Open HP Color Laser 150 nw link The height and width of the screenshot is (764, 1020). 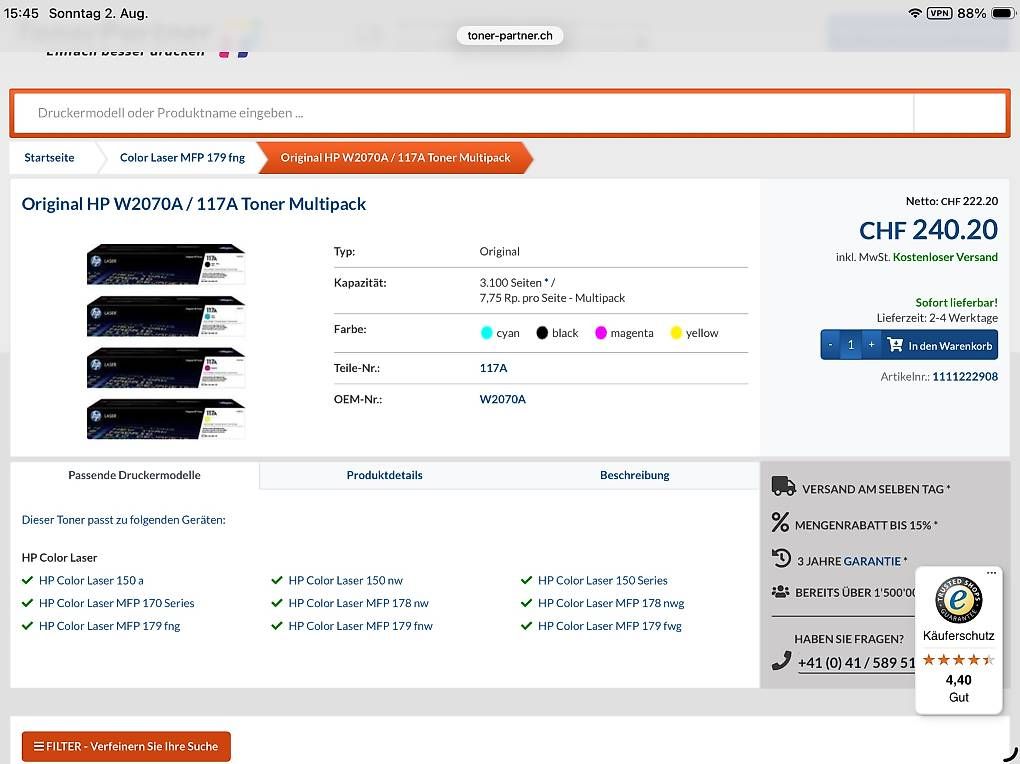tap(345, 580)
